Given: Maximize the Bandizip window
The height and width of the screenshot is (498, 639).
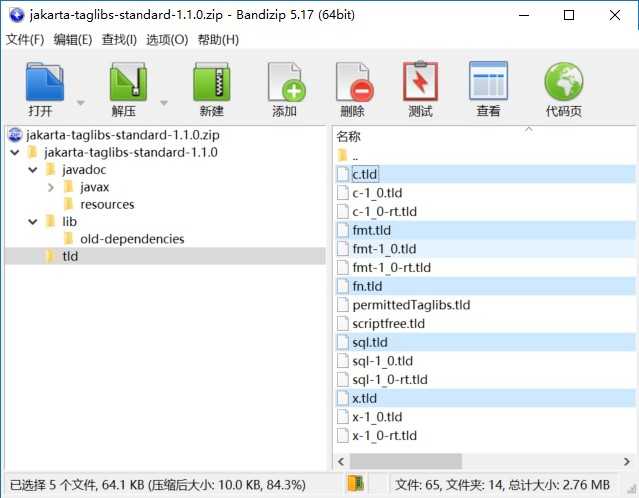Looking at the screenshot, I should click(569, 15).
